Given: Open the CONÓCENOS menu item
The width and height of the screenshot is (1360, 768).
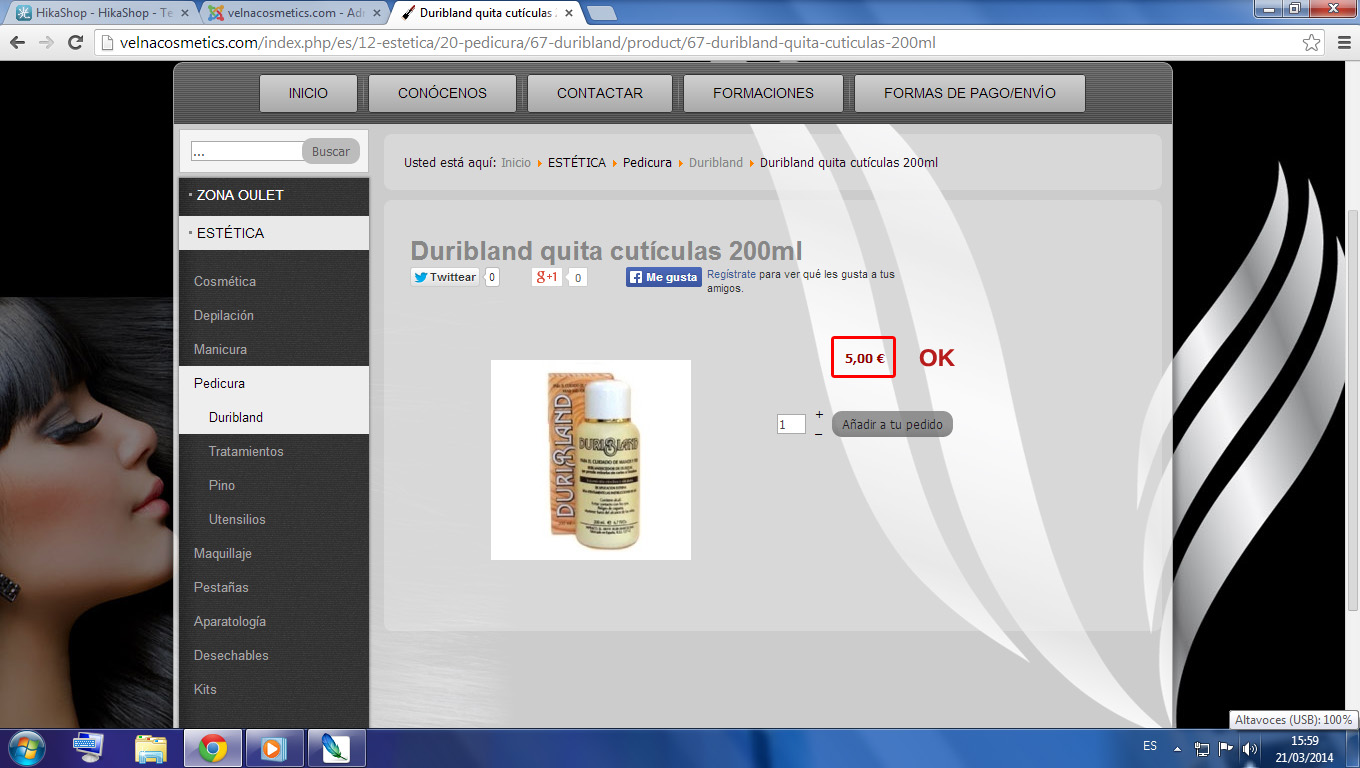Looking at the screenshot, I should pyautogui.click(x=442, y=93).
